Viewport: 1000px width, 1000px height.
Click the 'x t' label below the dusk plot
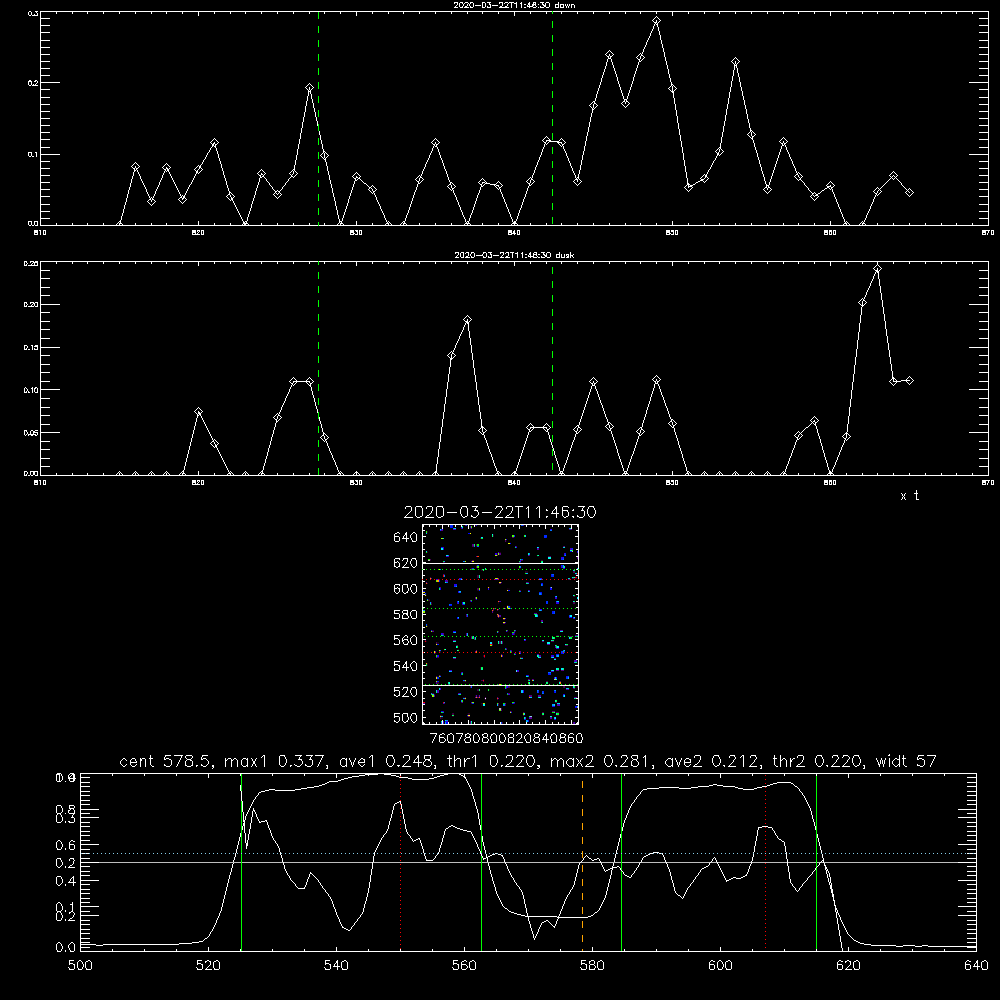pyautogui.click(x=909, y=496)
